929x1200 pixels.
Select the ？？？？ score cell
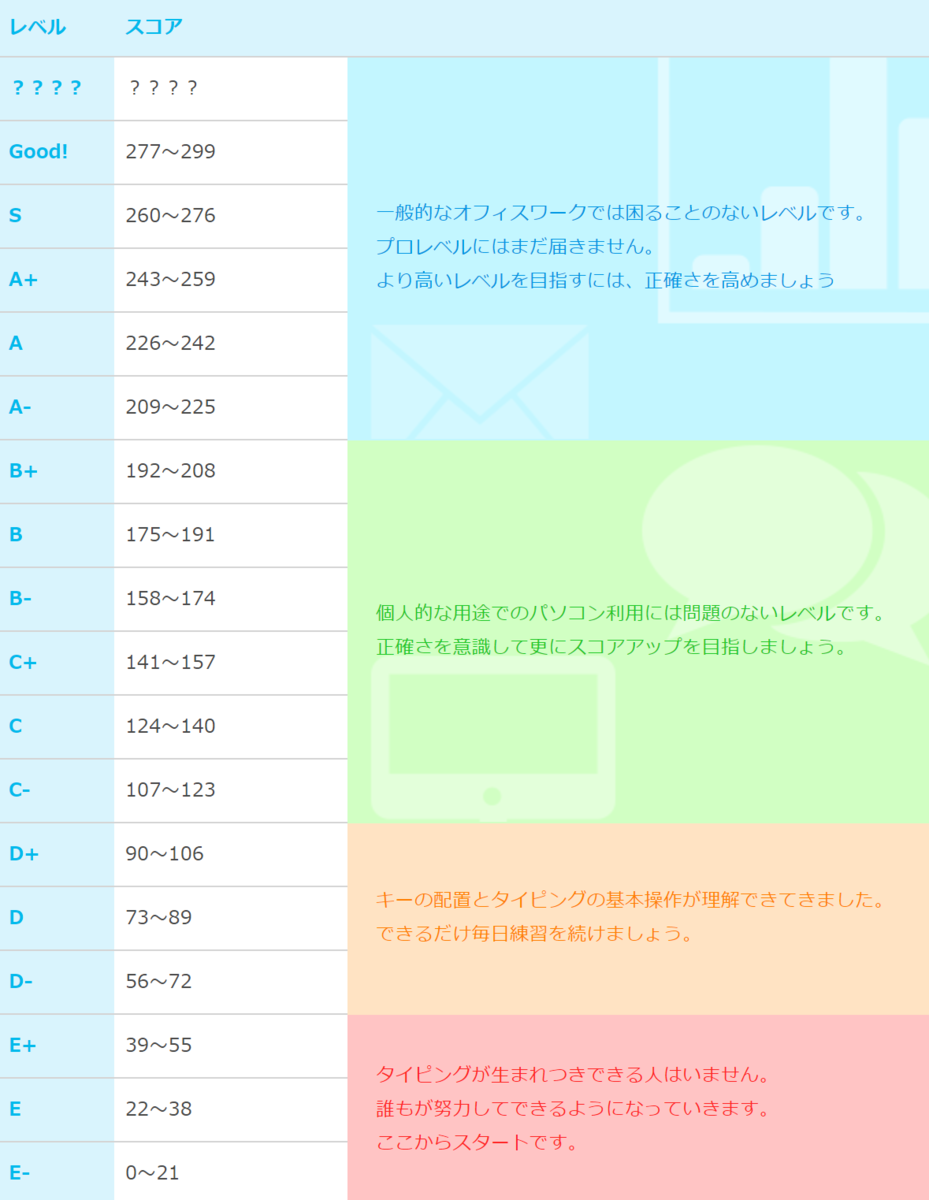point(231,89)
